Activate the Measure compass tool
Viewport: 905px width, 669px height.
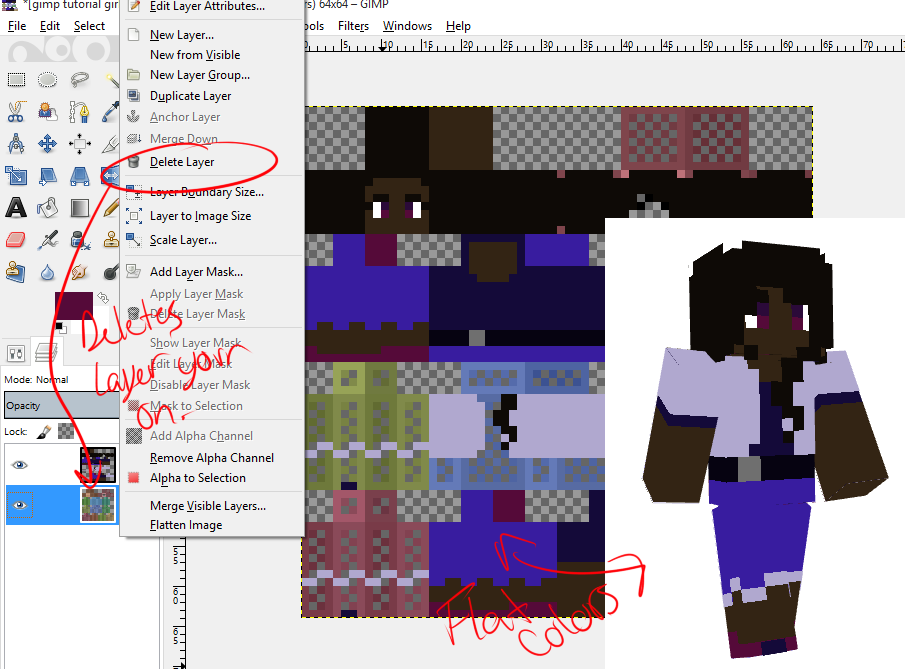[x=16, y=143]
